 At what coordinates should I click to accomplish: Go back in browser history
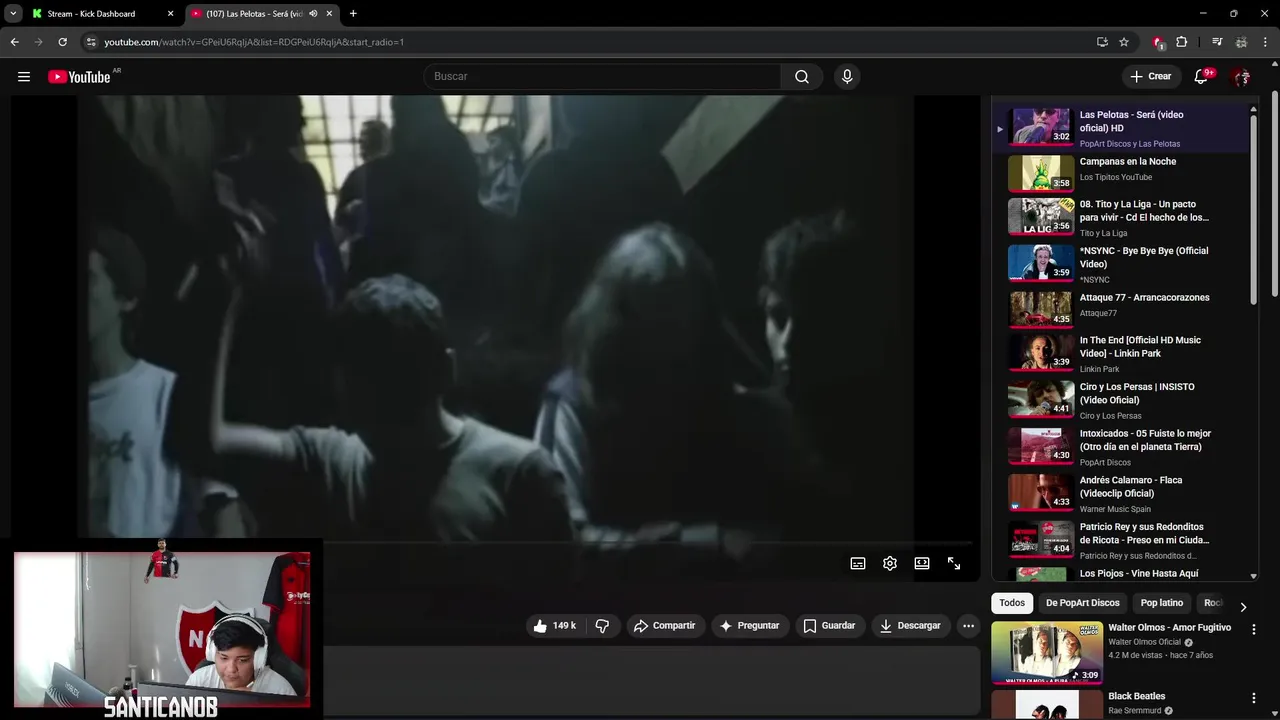[x=15, y=42]
